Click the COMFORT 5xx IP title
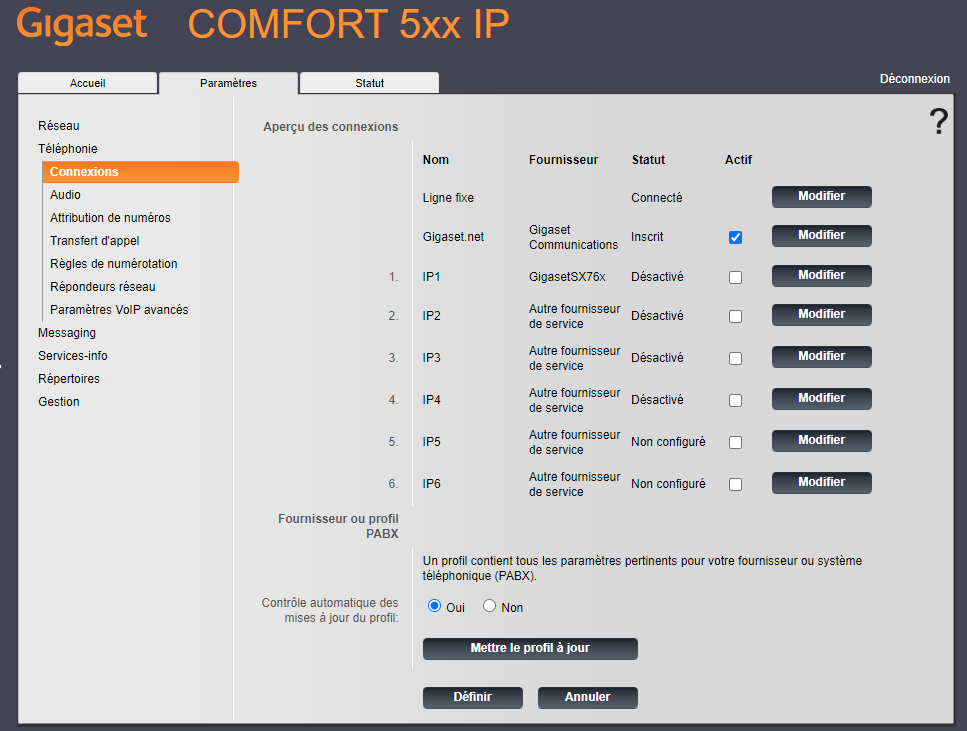967x731 pixels. 348,25
